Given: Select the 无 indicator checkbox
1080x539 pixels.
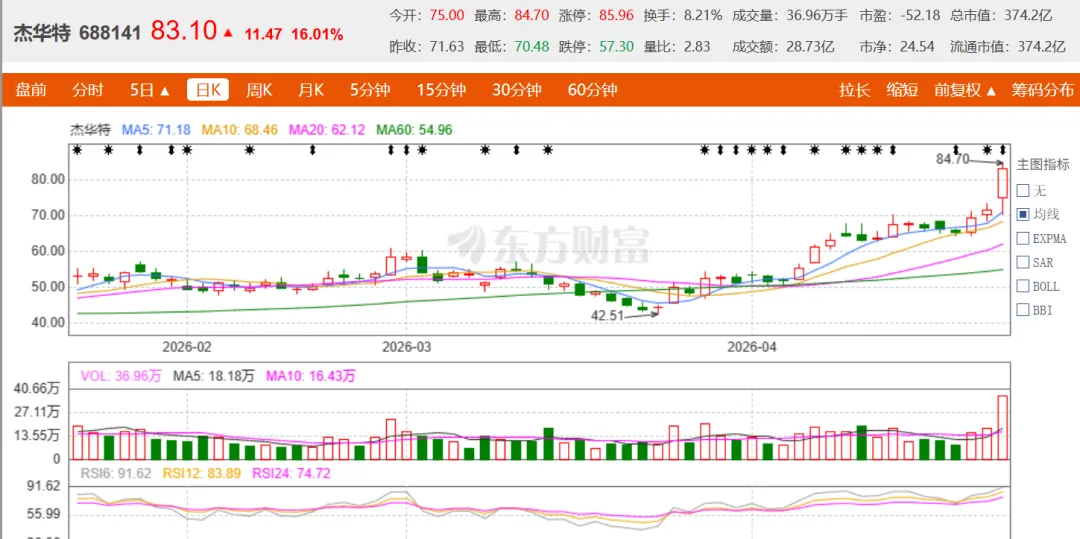Looking at the screenshot, I should pos(1023,190).
